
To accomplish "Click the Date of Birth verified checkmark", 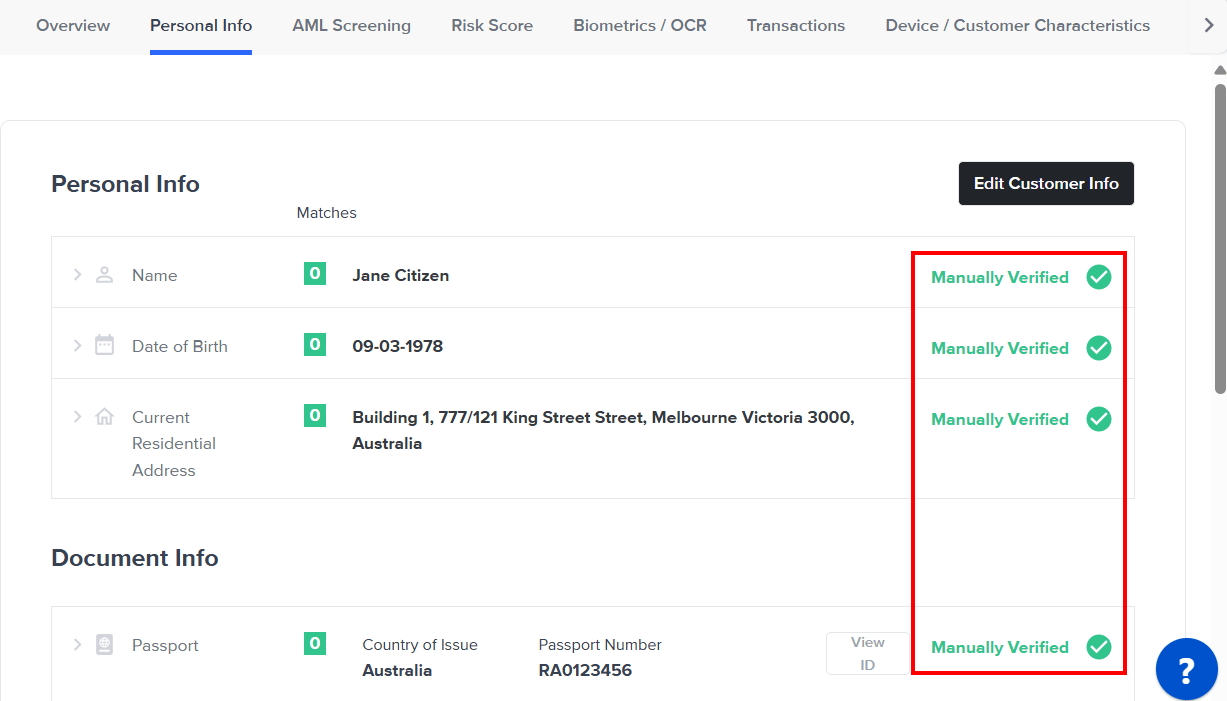I will click(1099, 348).
